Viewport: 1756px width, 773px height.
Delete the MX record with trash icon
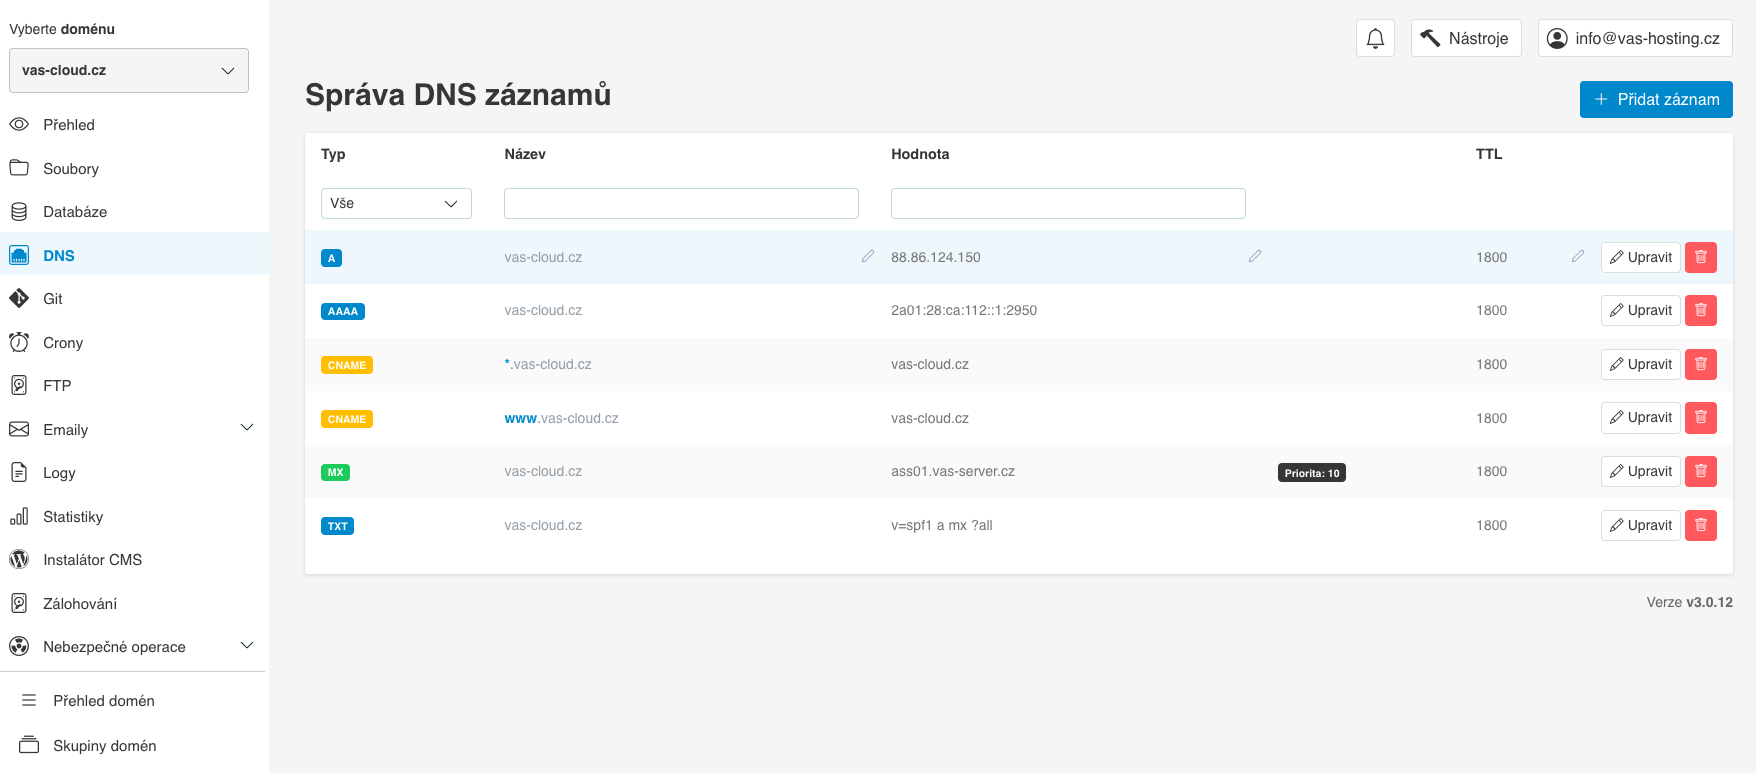click(1700, 471)
